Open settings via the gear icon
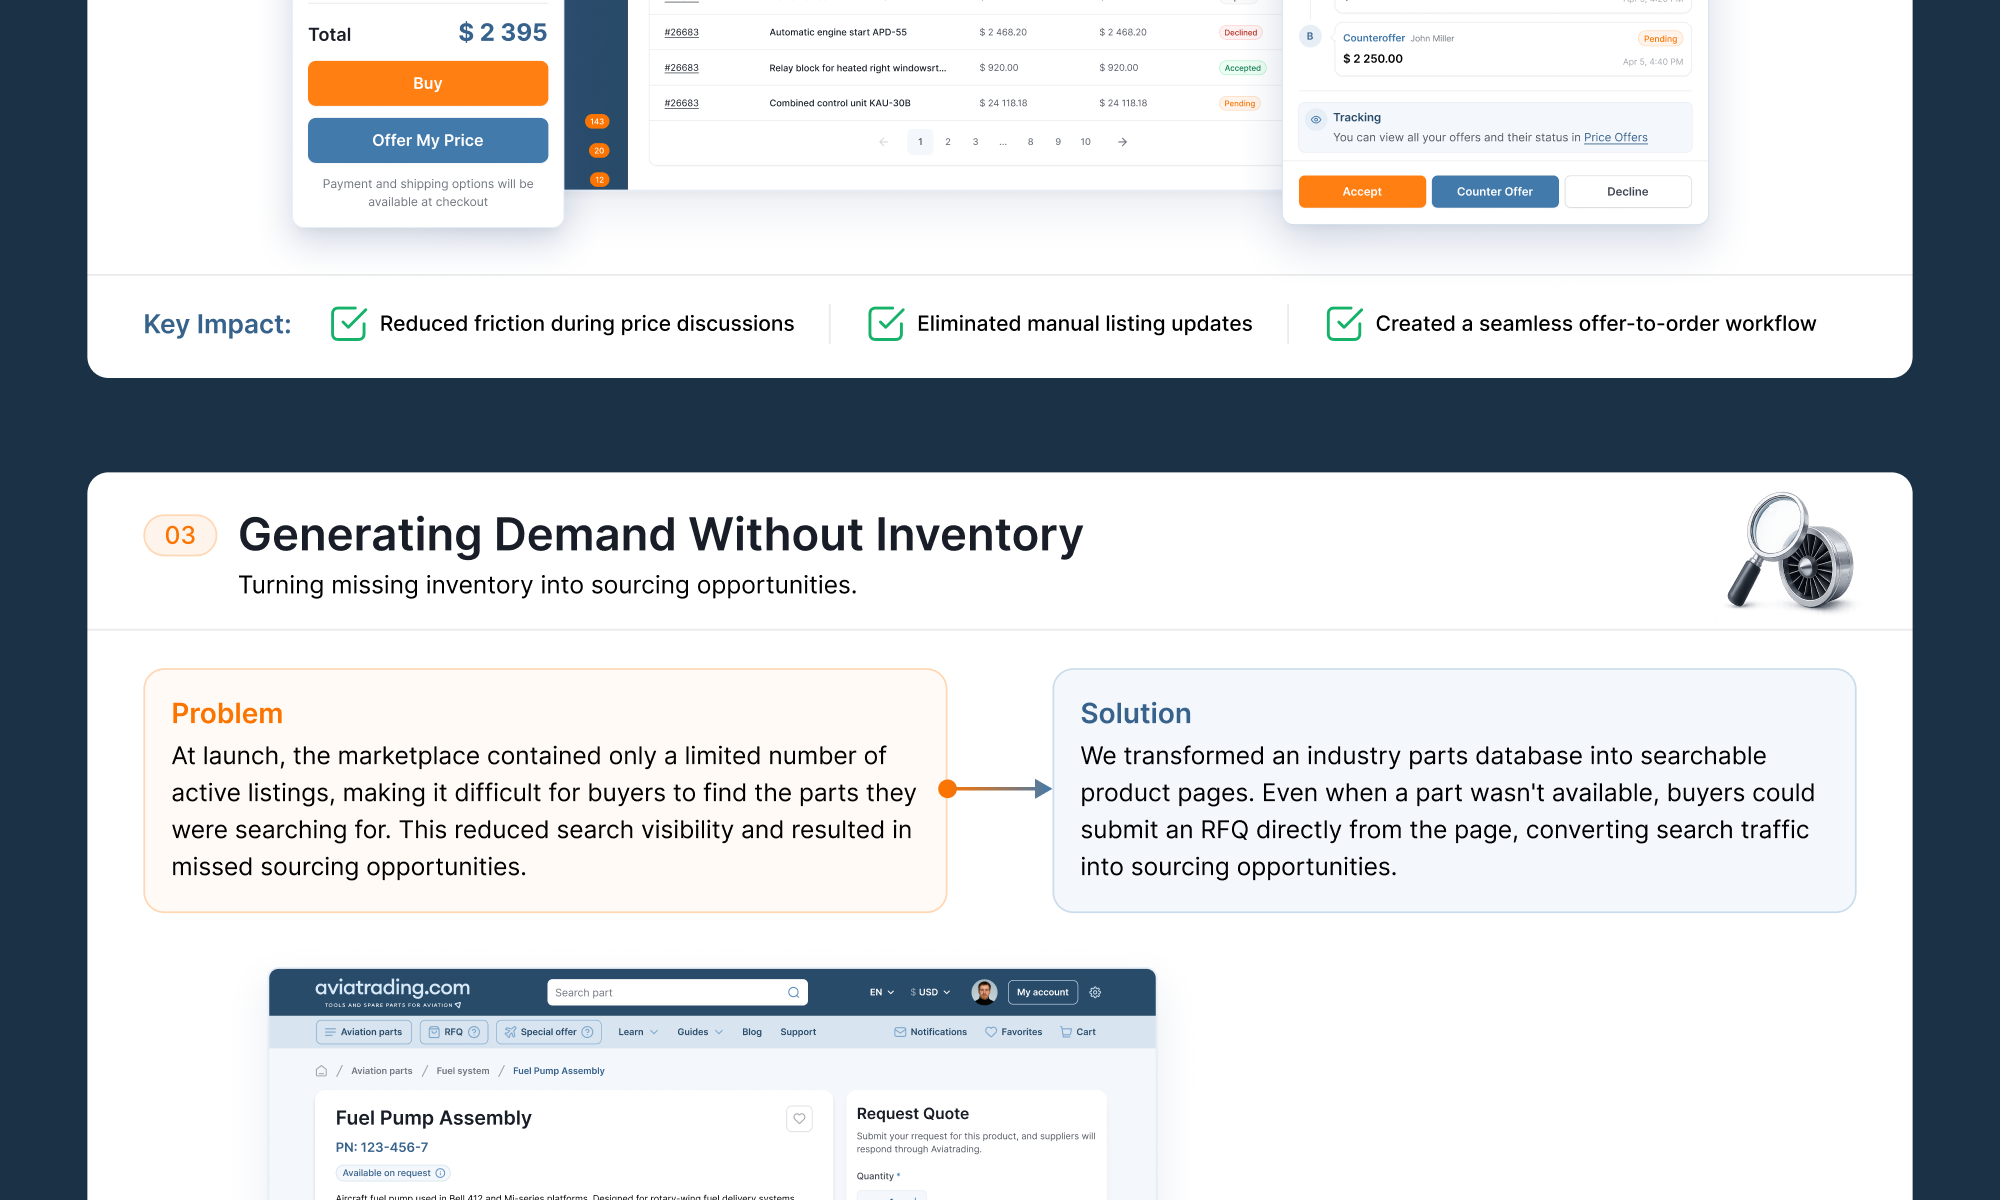 1095,993
